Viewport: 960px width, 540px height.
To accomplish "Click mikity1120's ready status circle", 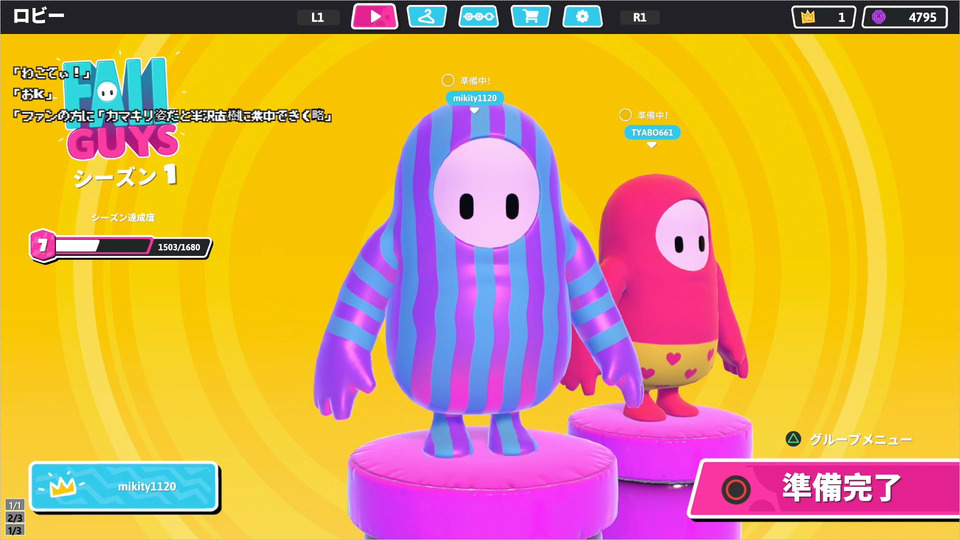I will (448, 80).
